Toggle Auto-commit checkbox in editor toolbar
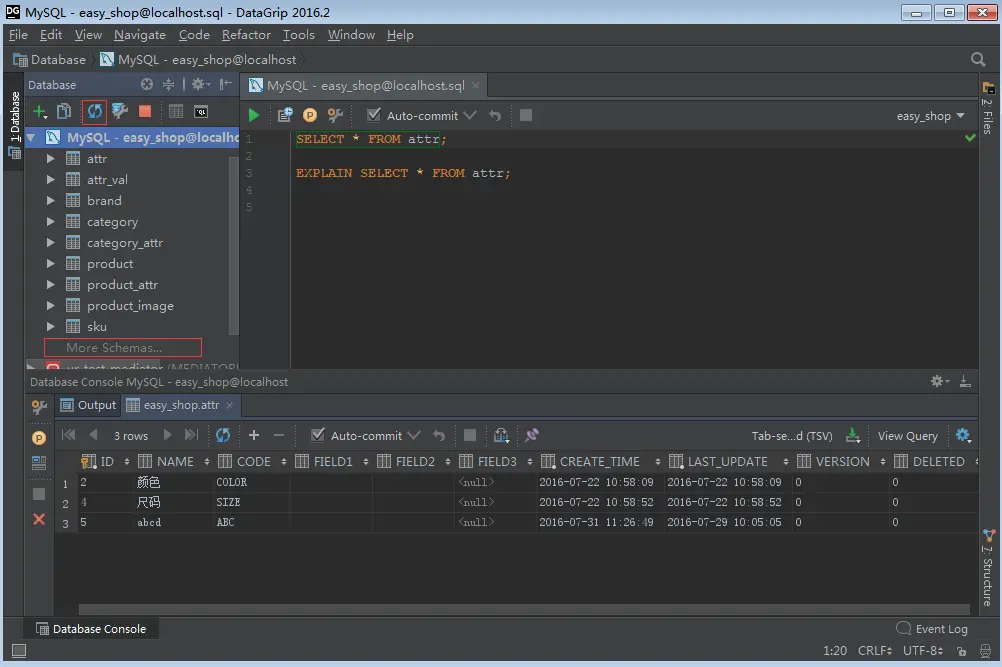This screenshot has height=667, width=1002. click(374, 115)
